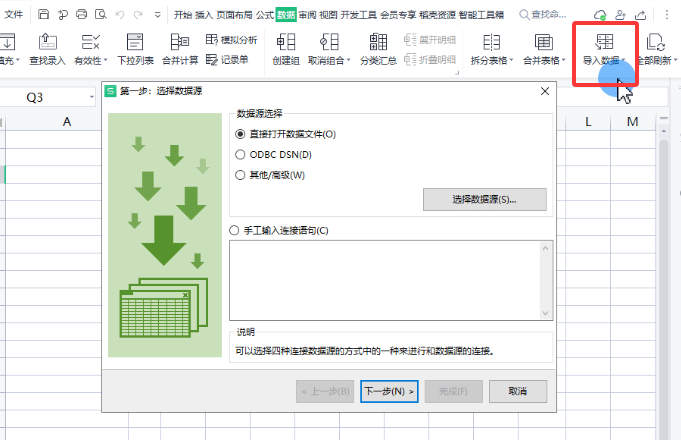The width and height of the screenshot is (681, 442).
Task: Open the 文件 menu
Action: (14, 15)
